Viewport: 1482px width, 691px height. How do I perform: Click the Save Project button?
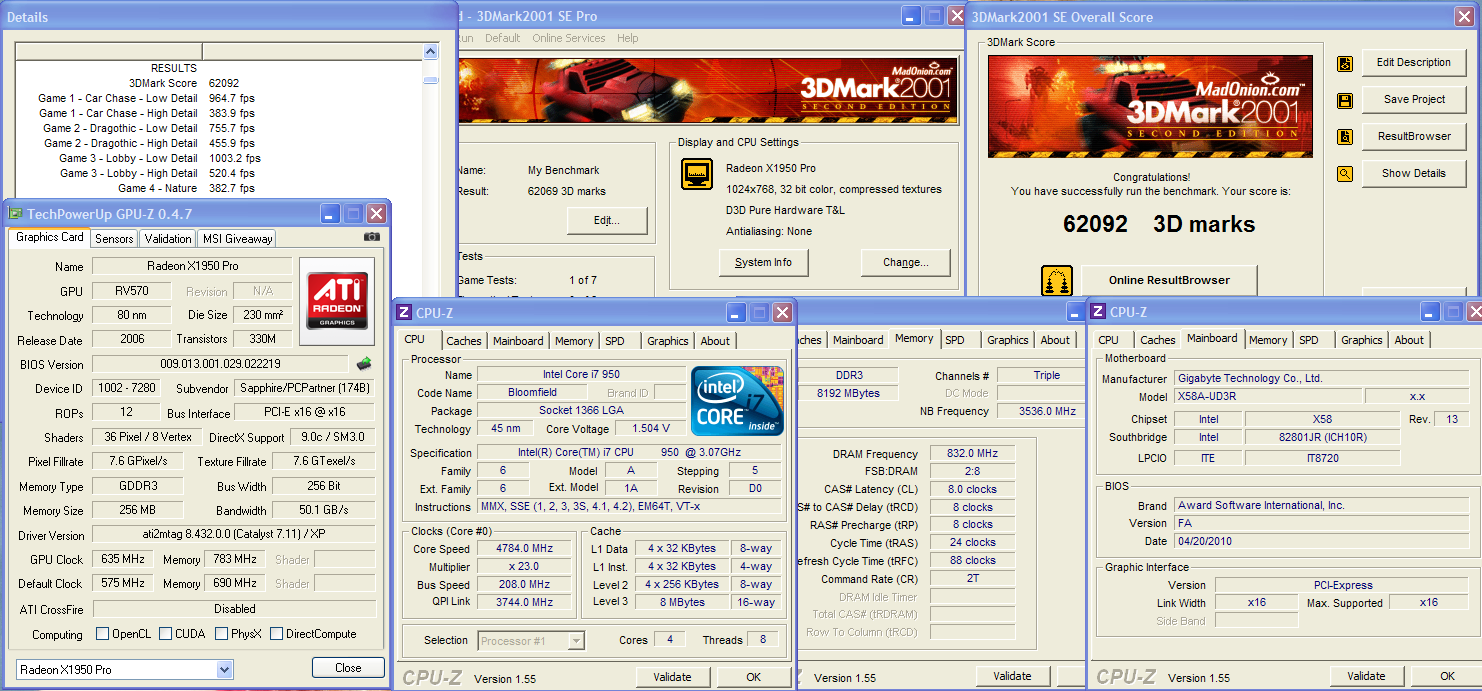1413,99
